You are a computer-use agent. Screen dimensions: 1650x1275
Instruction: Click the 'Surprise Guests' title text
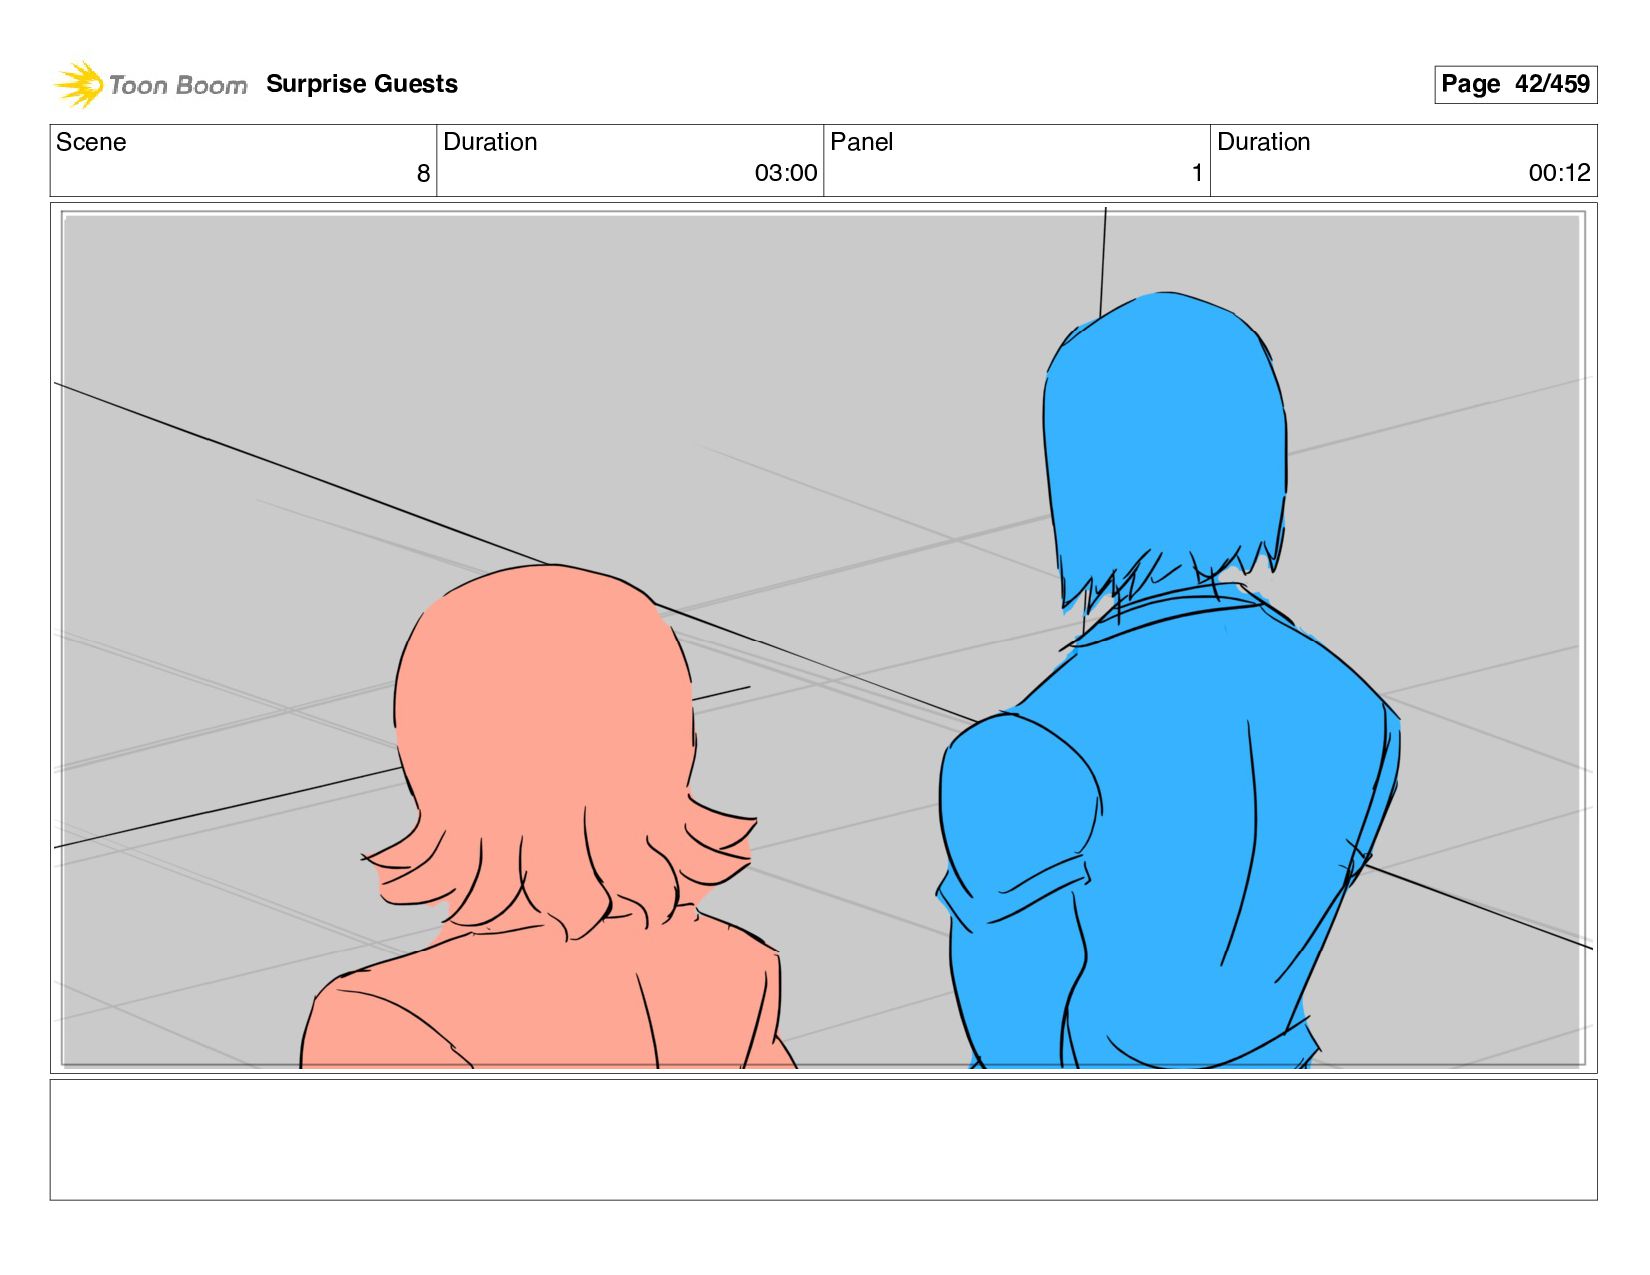[x=362, y=84]
